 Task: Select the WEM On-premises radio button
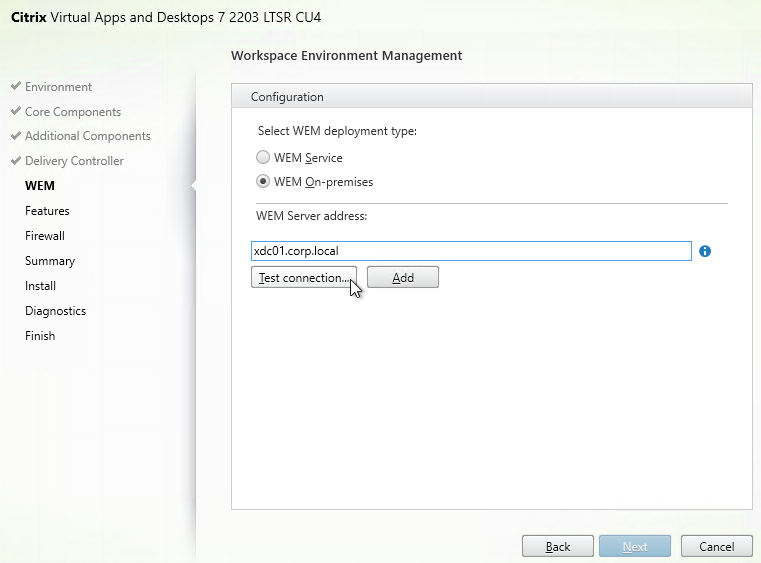click(263, 182)
